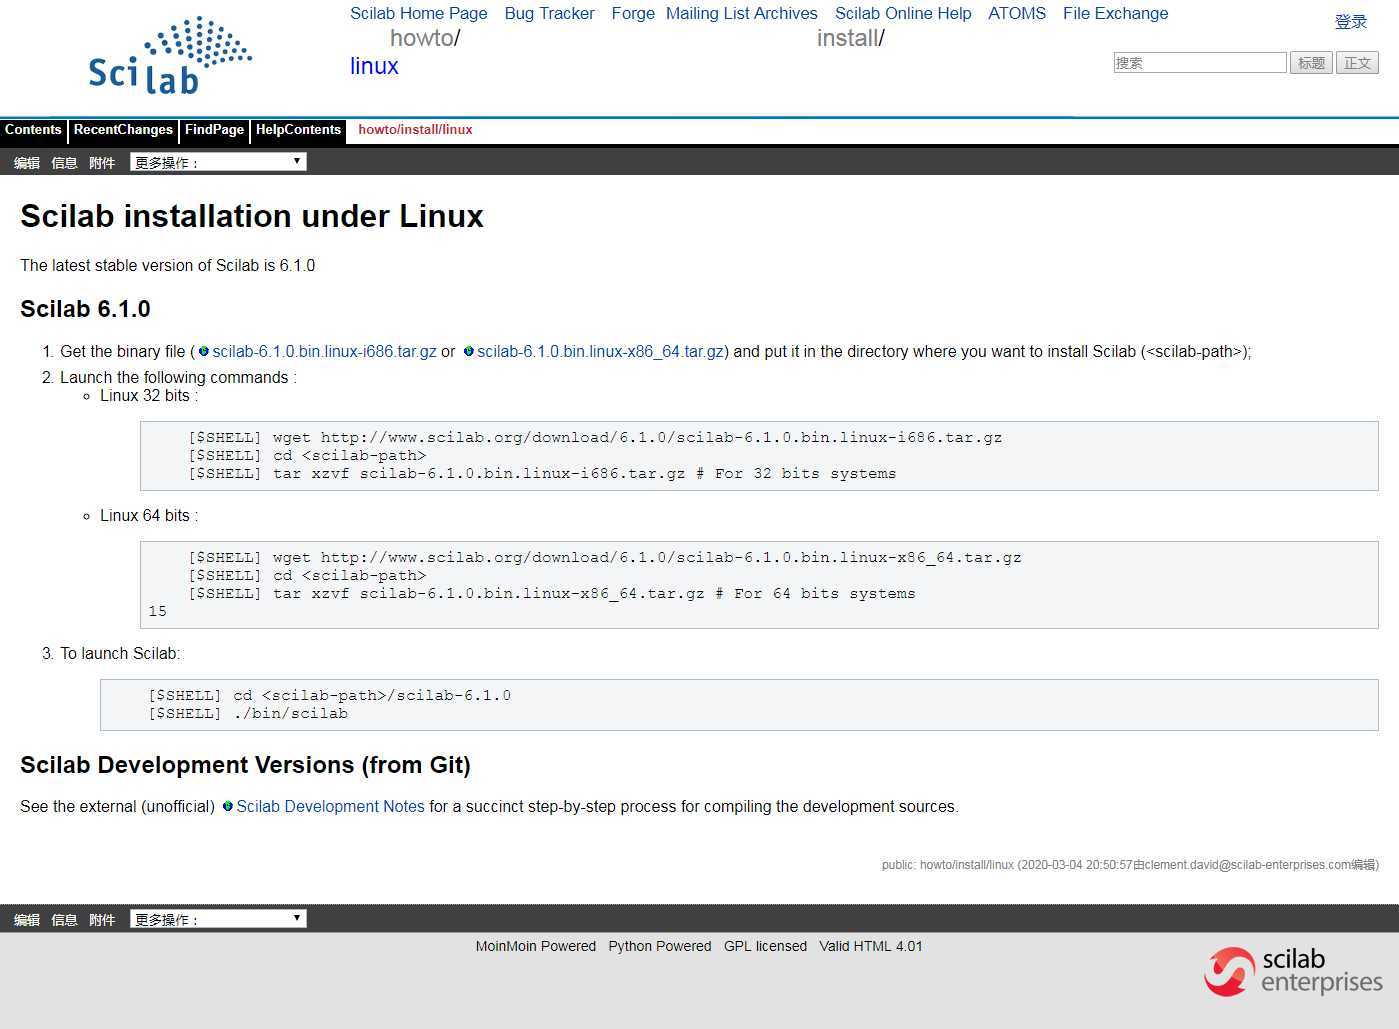Viewport: 1399px width, 1029px height.
Task: Click the 标题 title search button
Action: click(1311, 63)
